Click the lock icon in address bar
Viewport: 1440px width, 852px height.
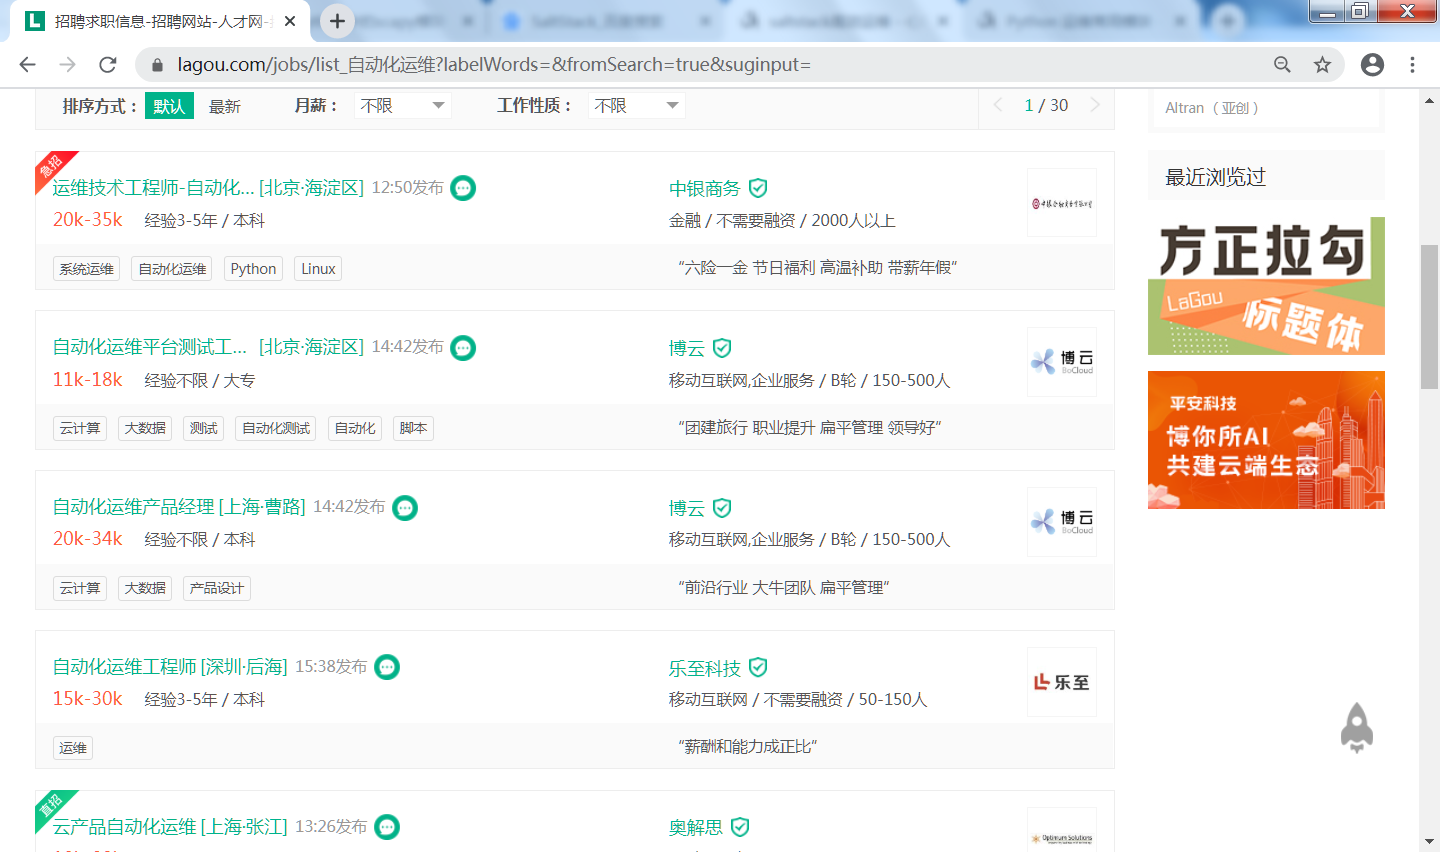point(157,65)
